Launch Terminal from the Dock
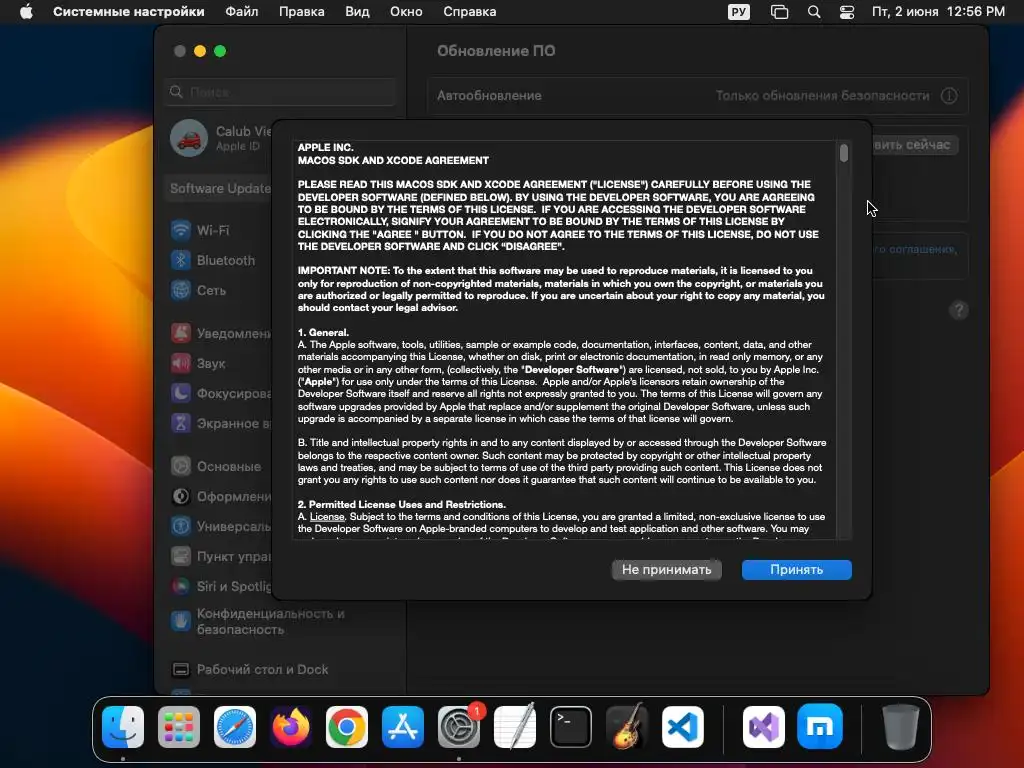The image size is (1024, 768). coord(571,727)
